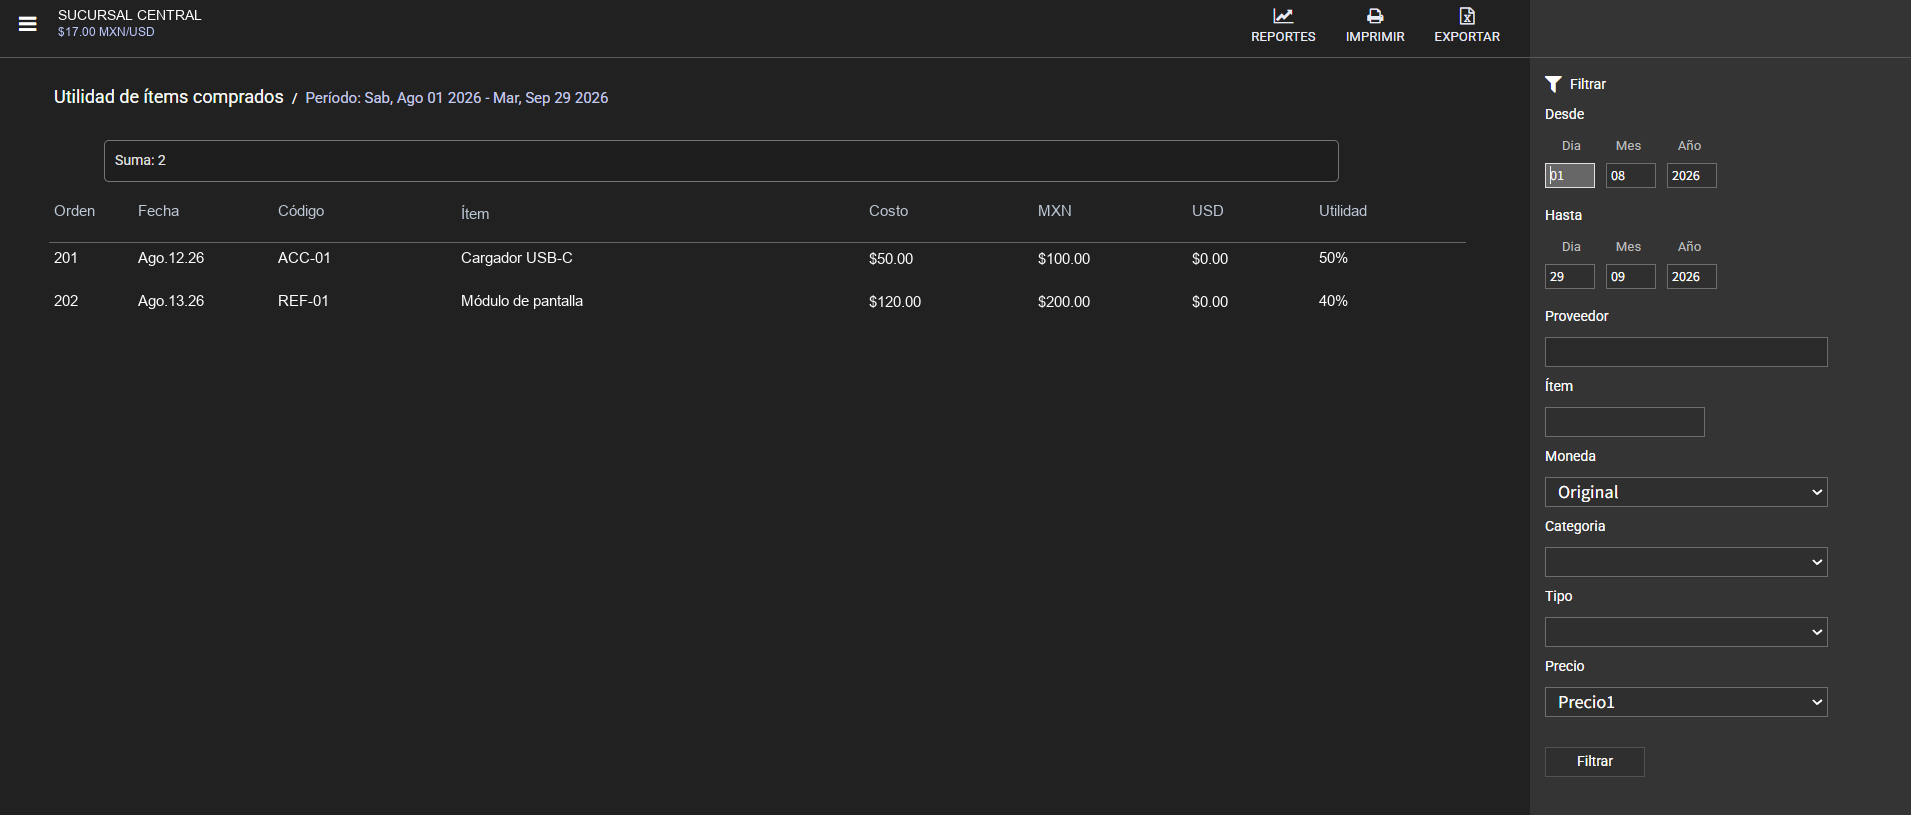Click Módulo de pantalla item name
Screen dimensions: 1911x815
tap(522, 301)
